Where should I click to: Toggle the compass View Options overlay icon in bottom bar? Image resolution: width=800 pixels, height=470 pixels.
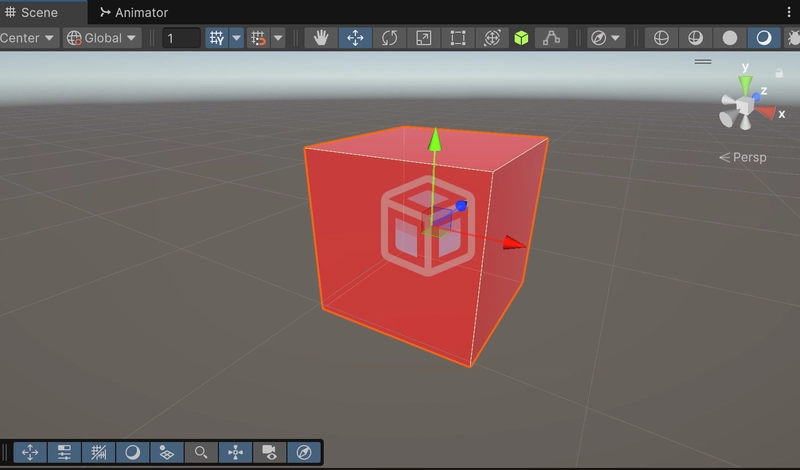pyautogui.click(x=304, y=452)
